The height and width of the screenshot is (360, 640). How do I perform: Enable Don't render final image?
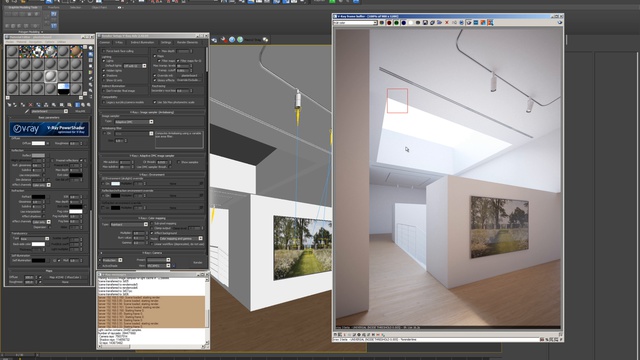coord(104,91)
